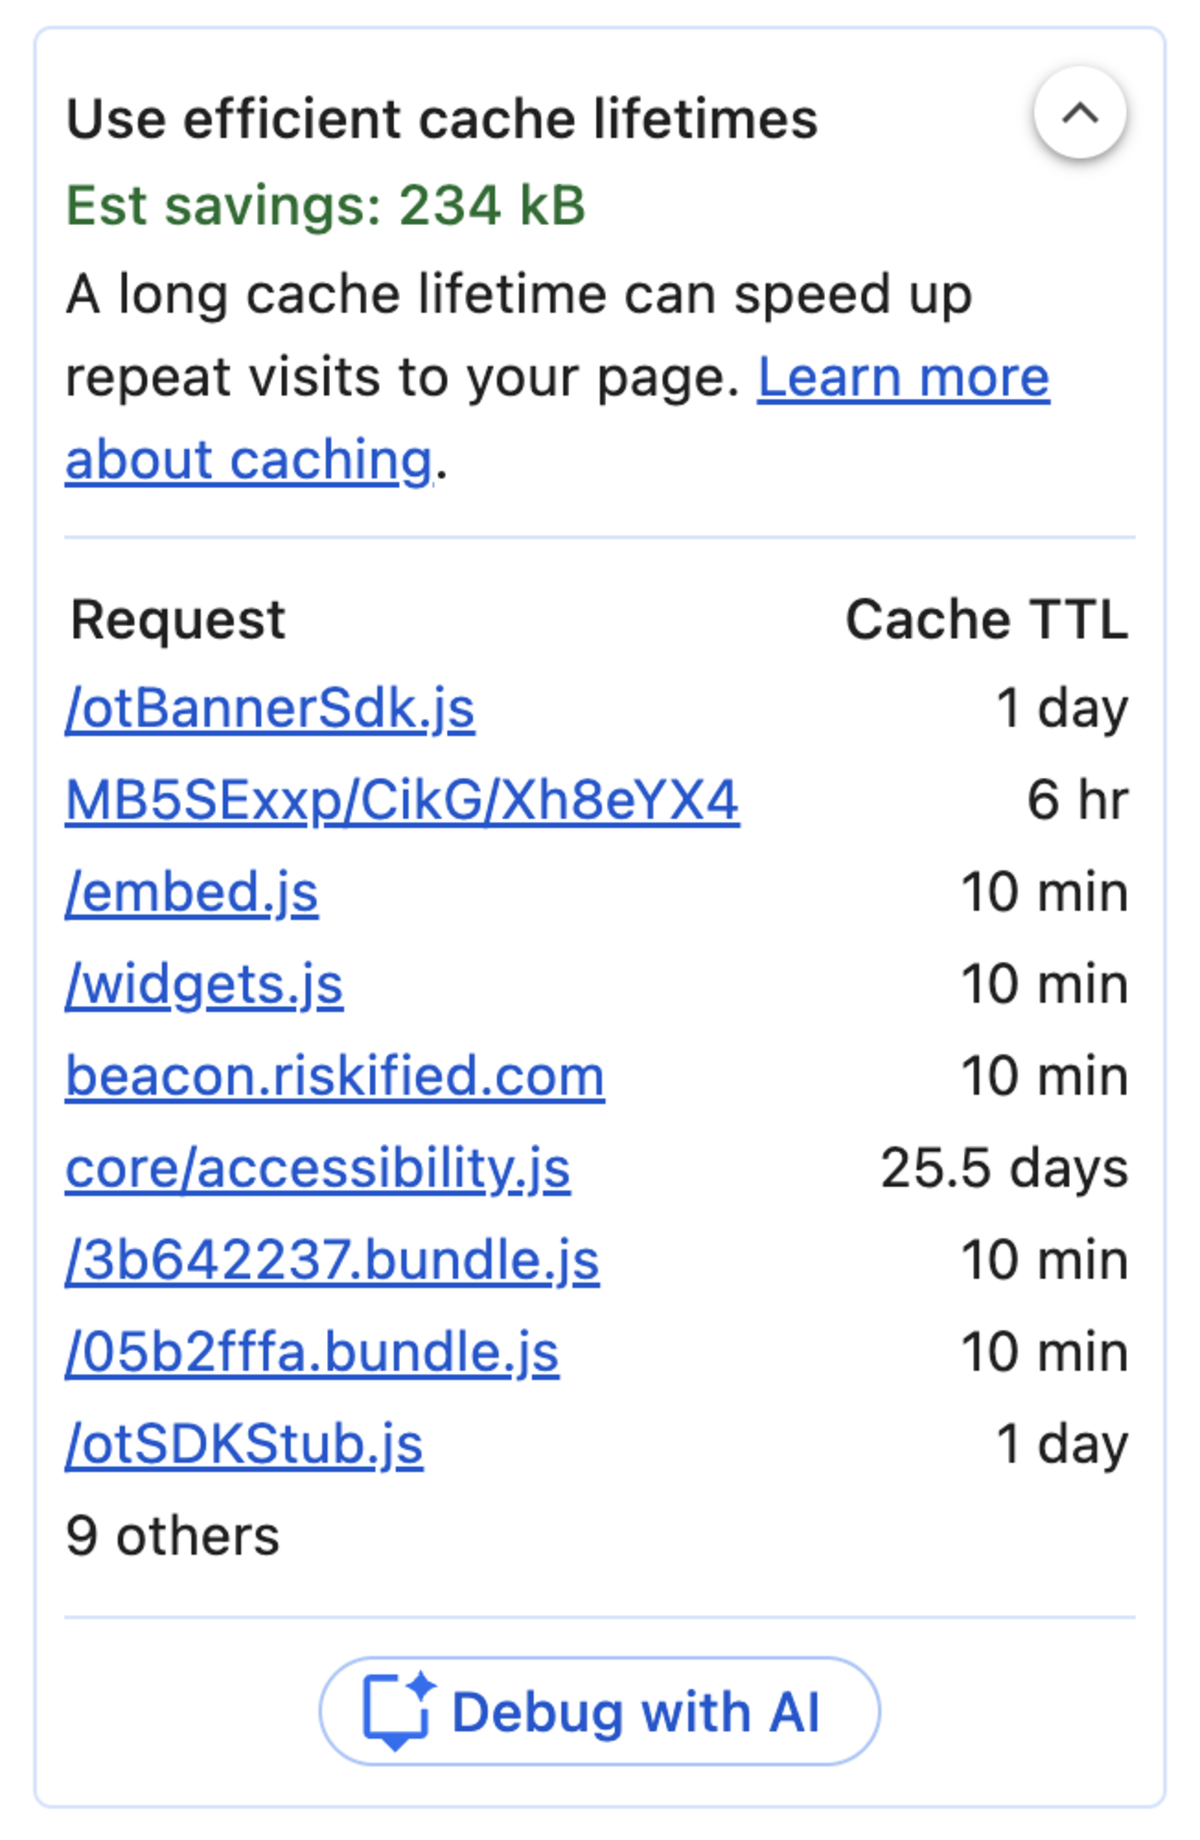Expand the 9 others entries

pos(172,1537)
